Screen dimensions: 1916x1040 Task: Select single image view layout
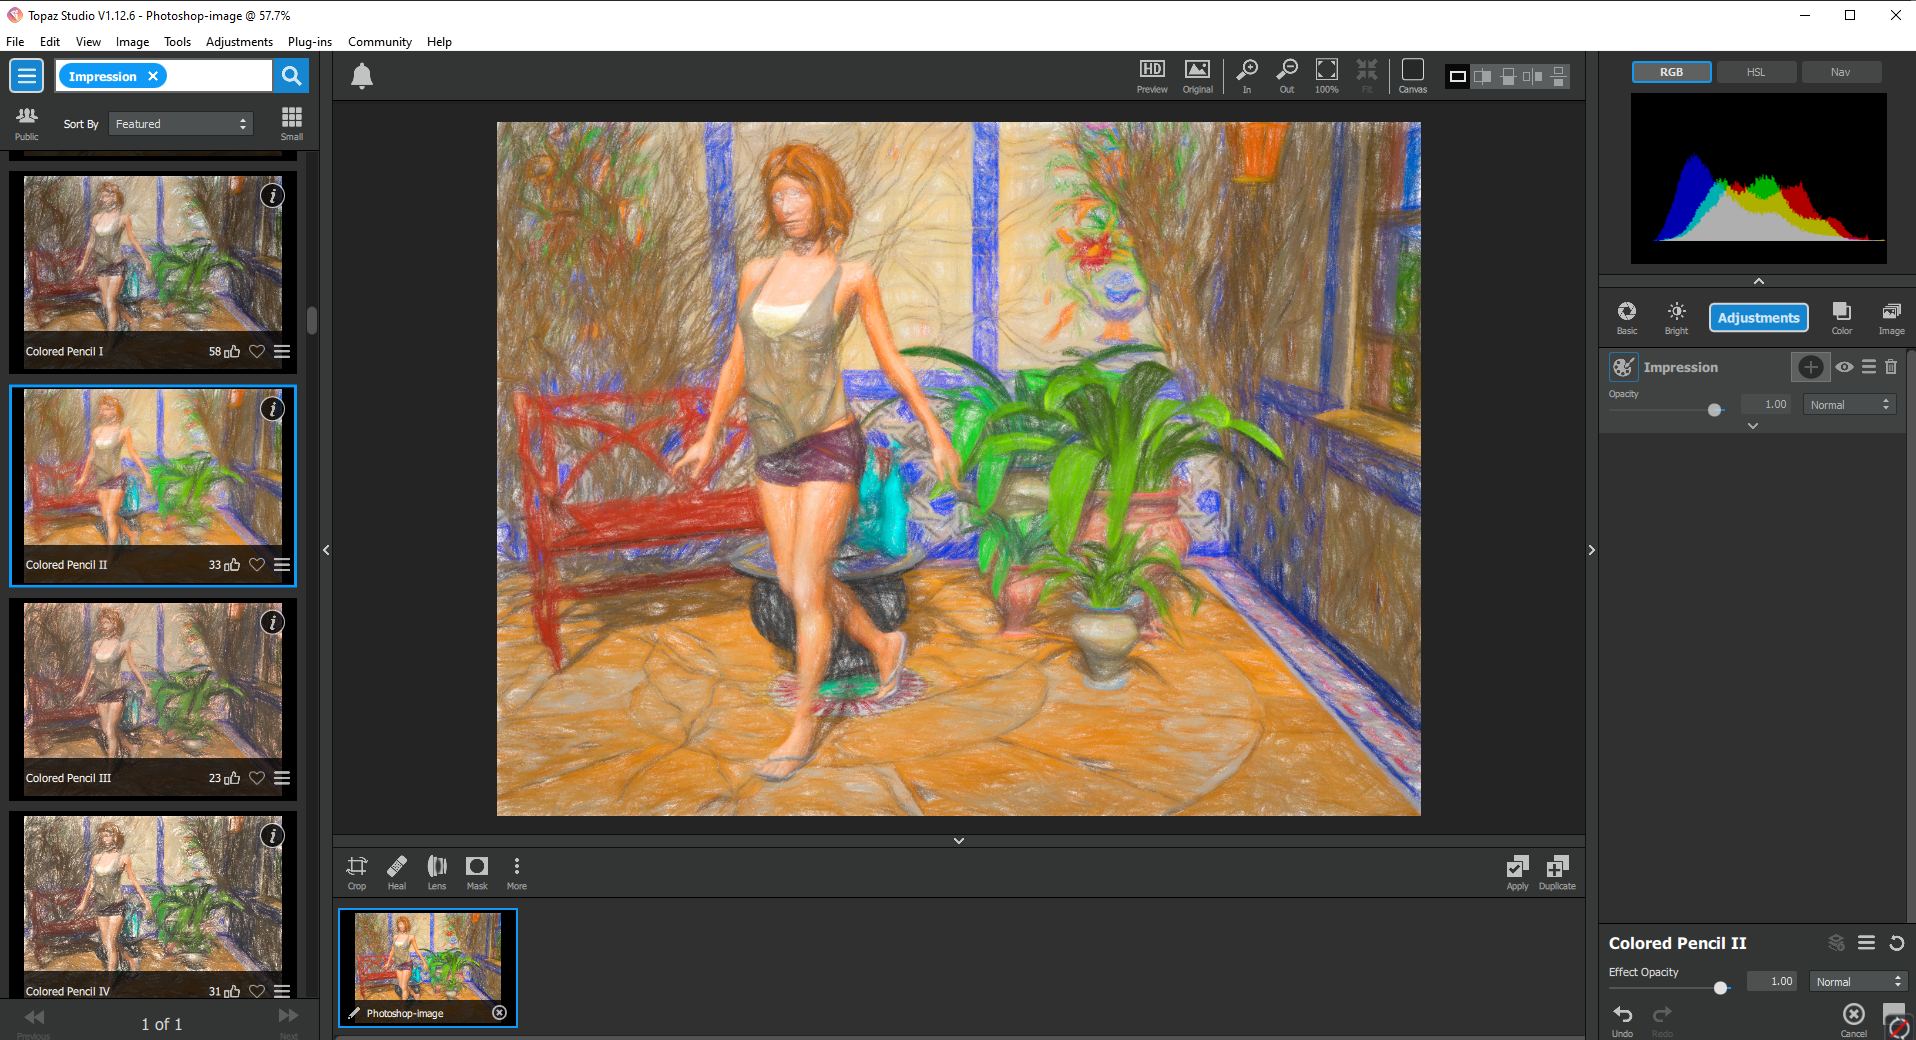(x=1458, y=76)
